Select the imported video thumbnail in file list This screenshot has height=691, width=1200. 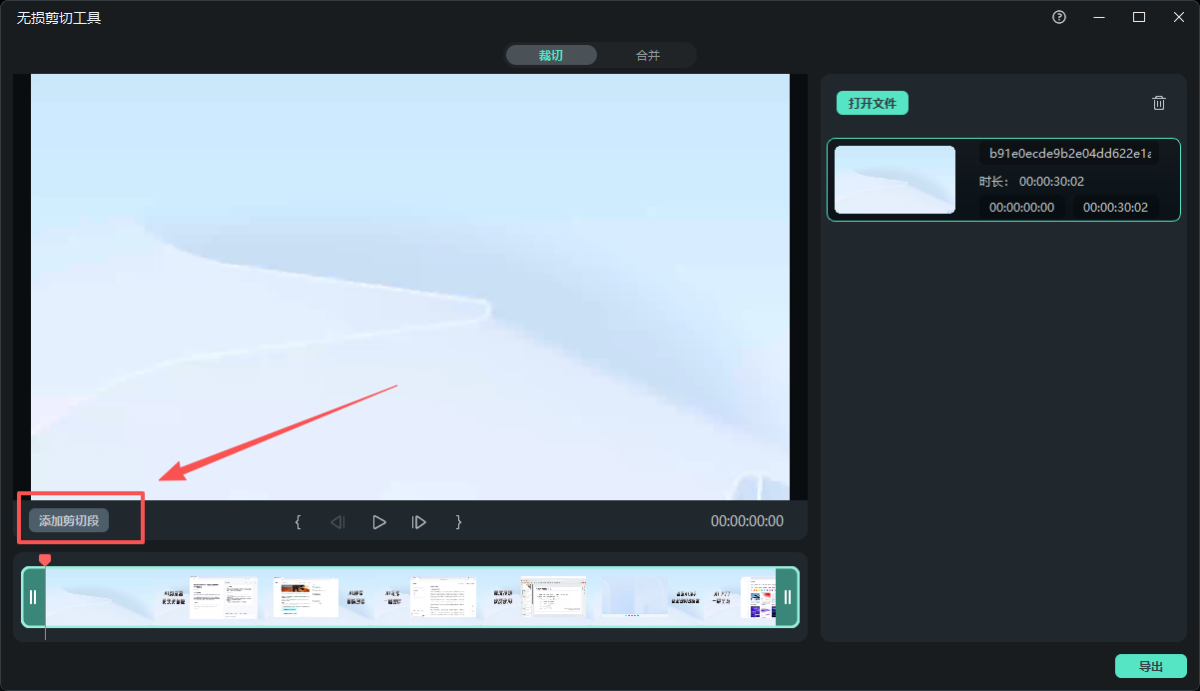[894, 180]
